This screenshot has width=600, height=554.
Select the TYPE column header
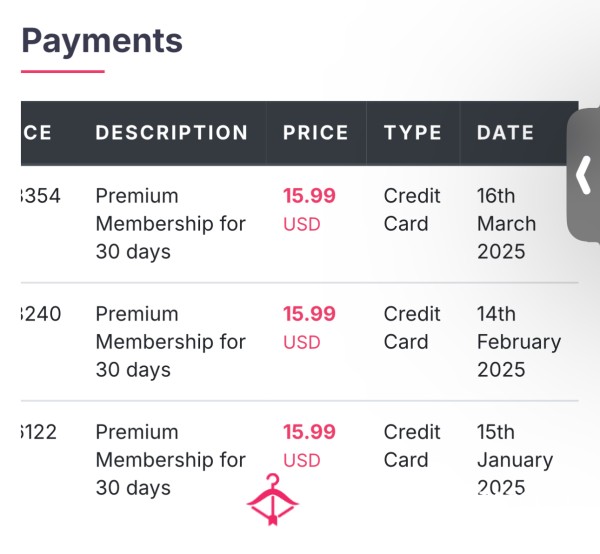click(x=412, y=133)
